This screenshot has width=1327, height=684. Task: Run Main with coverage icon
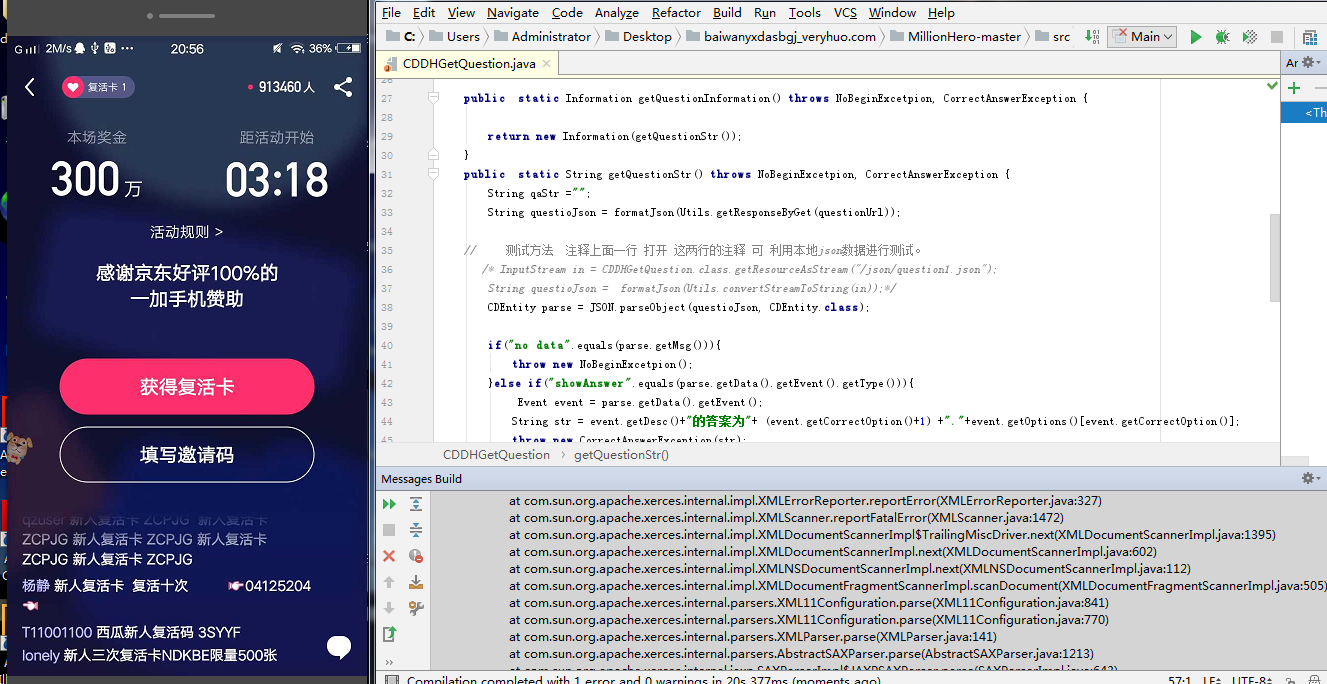[1249, 37]
